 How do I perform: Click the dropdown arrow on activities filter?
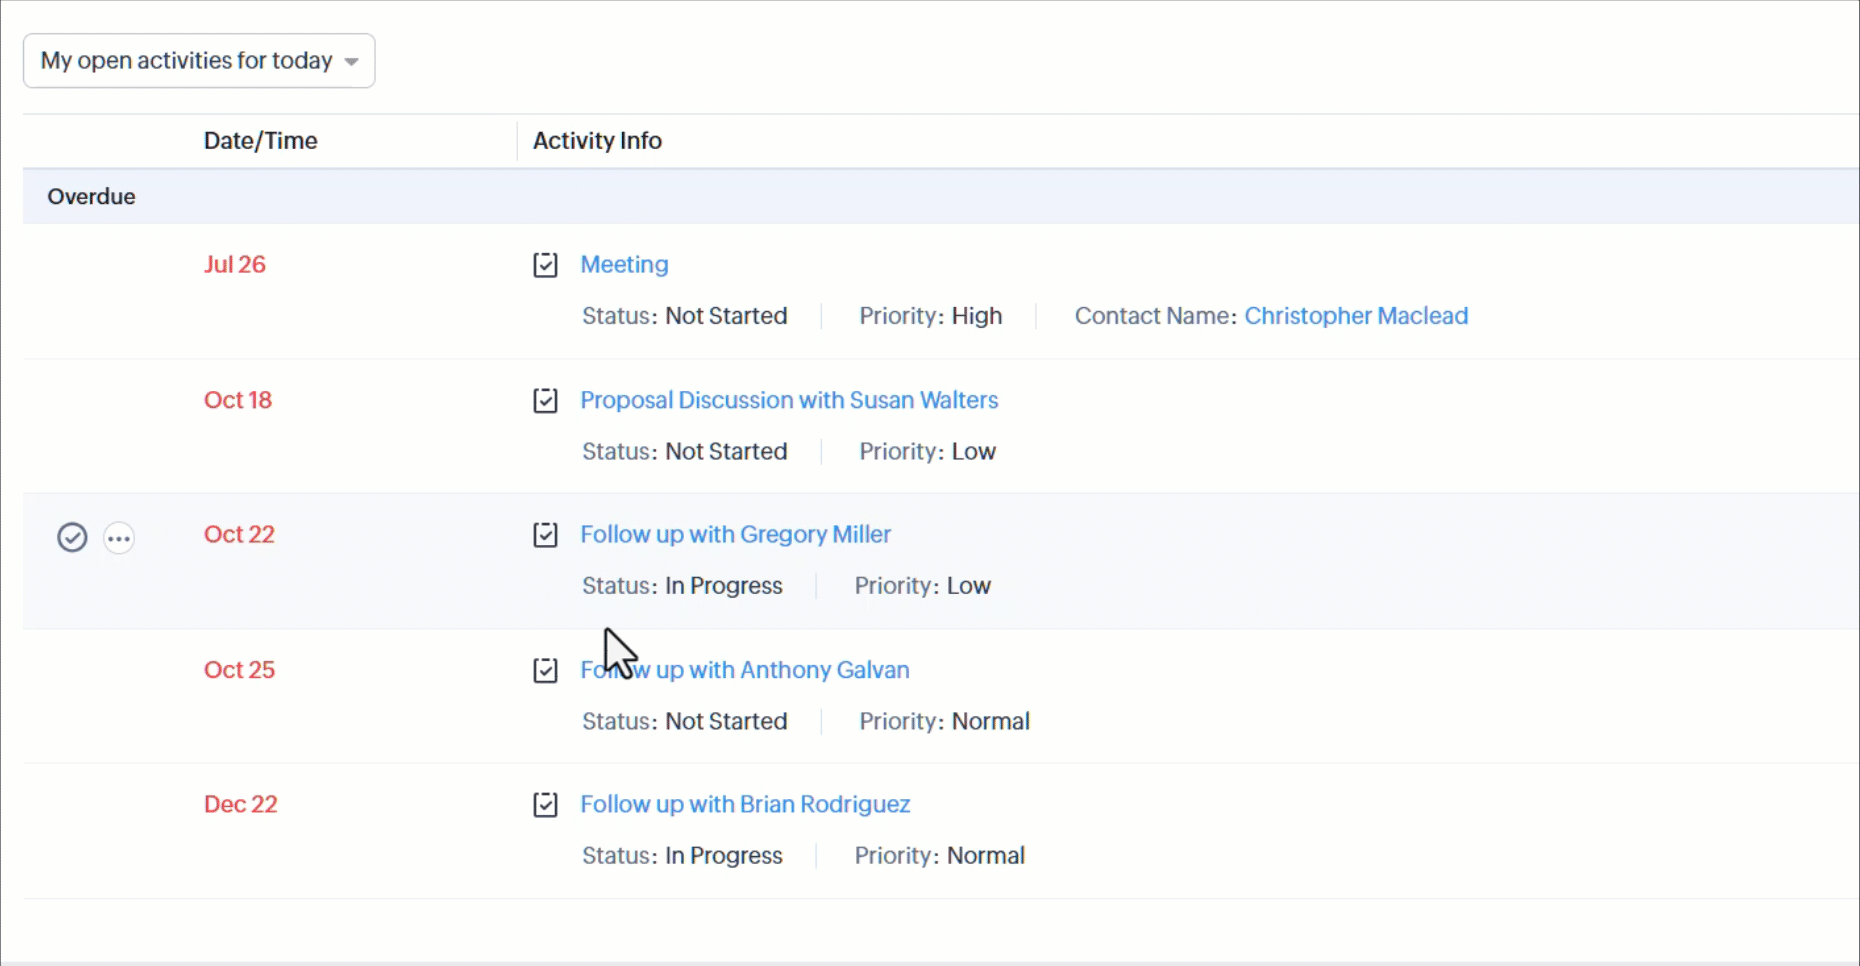[351, 62]
